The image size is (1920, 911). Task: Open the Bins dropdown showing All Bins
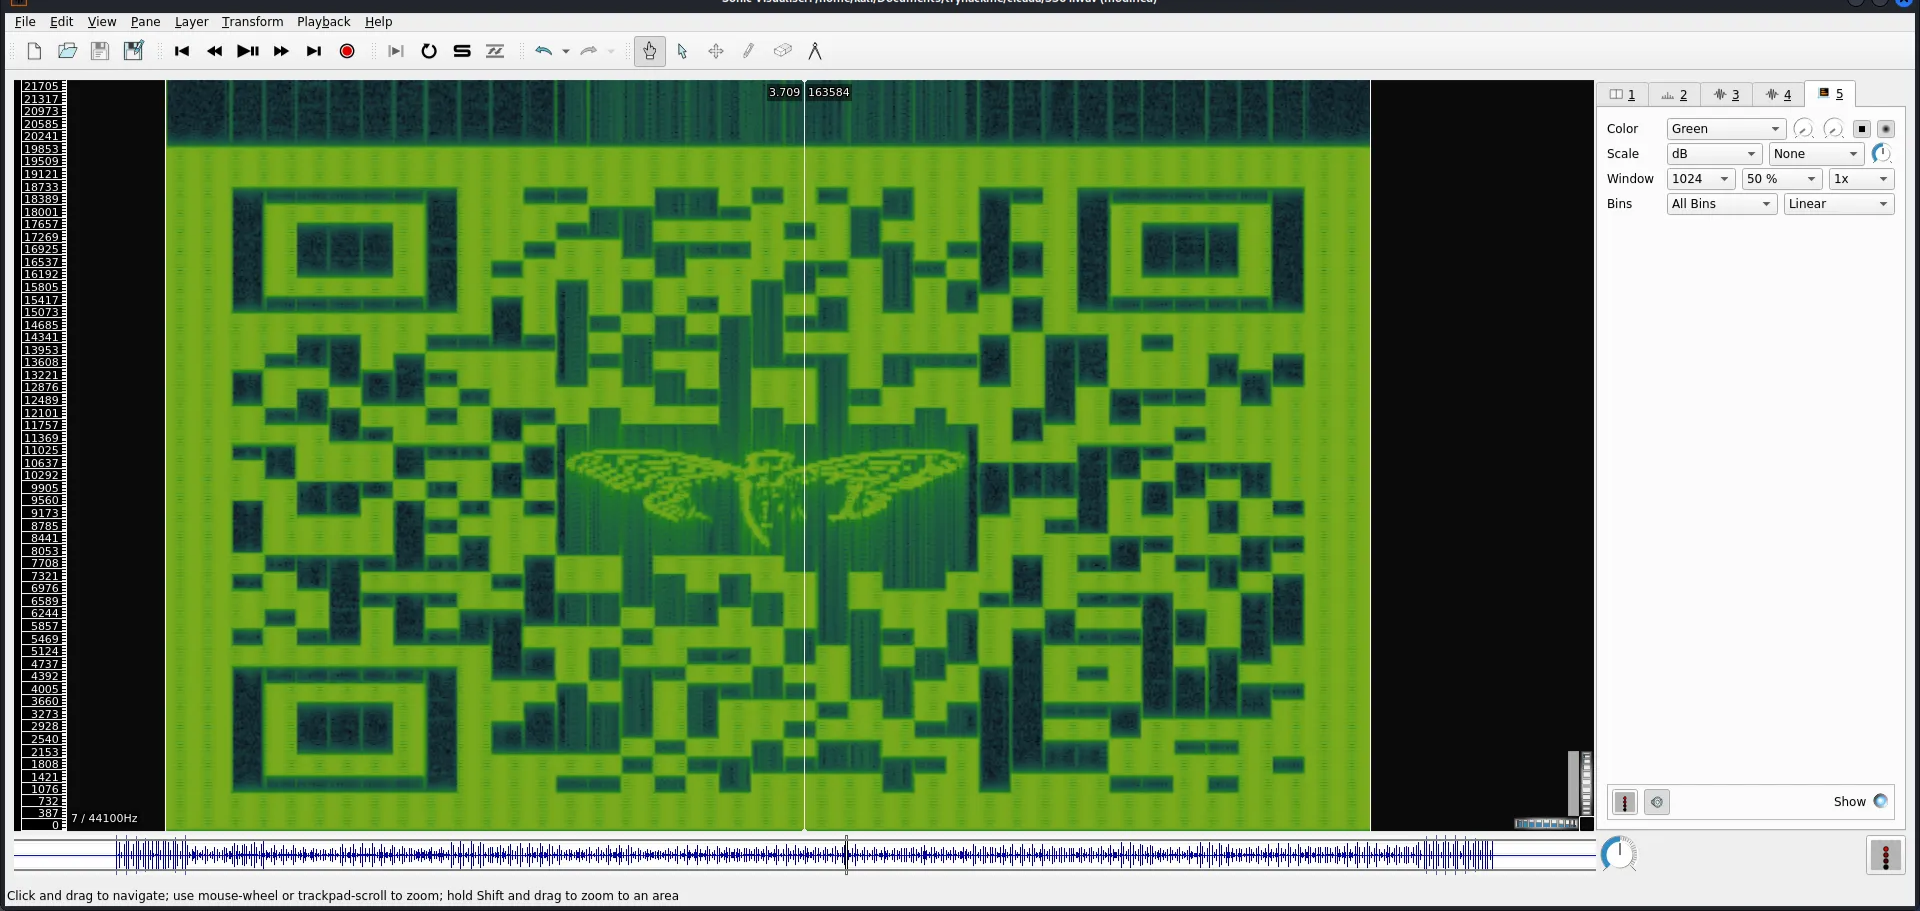[1721, 204]
